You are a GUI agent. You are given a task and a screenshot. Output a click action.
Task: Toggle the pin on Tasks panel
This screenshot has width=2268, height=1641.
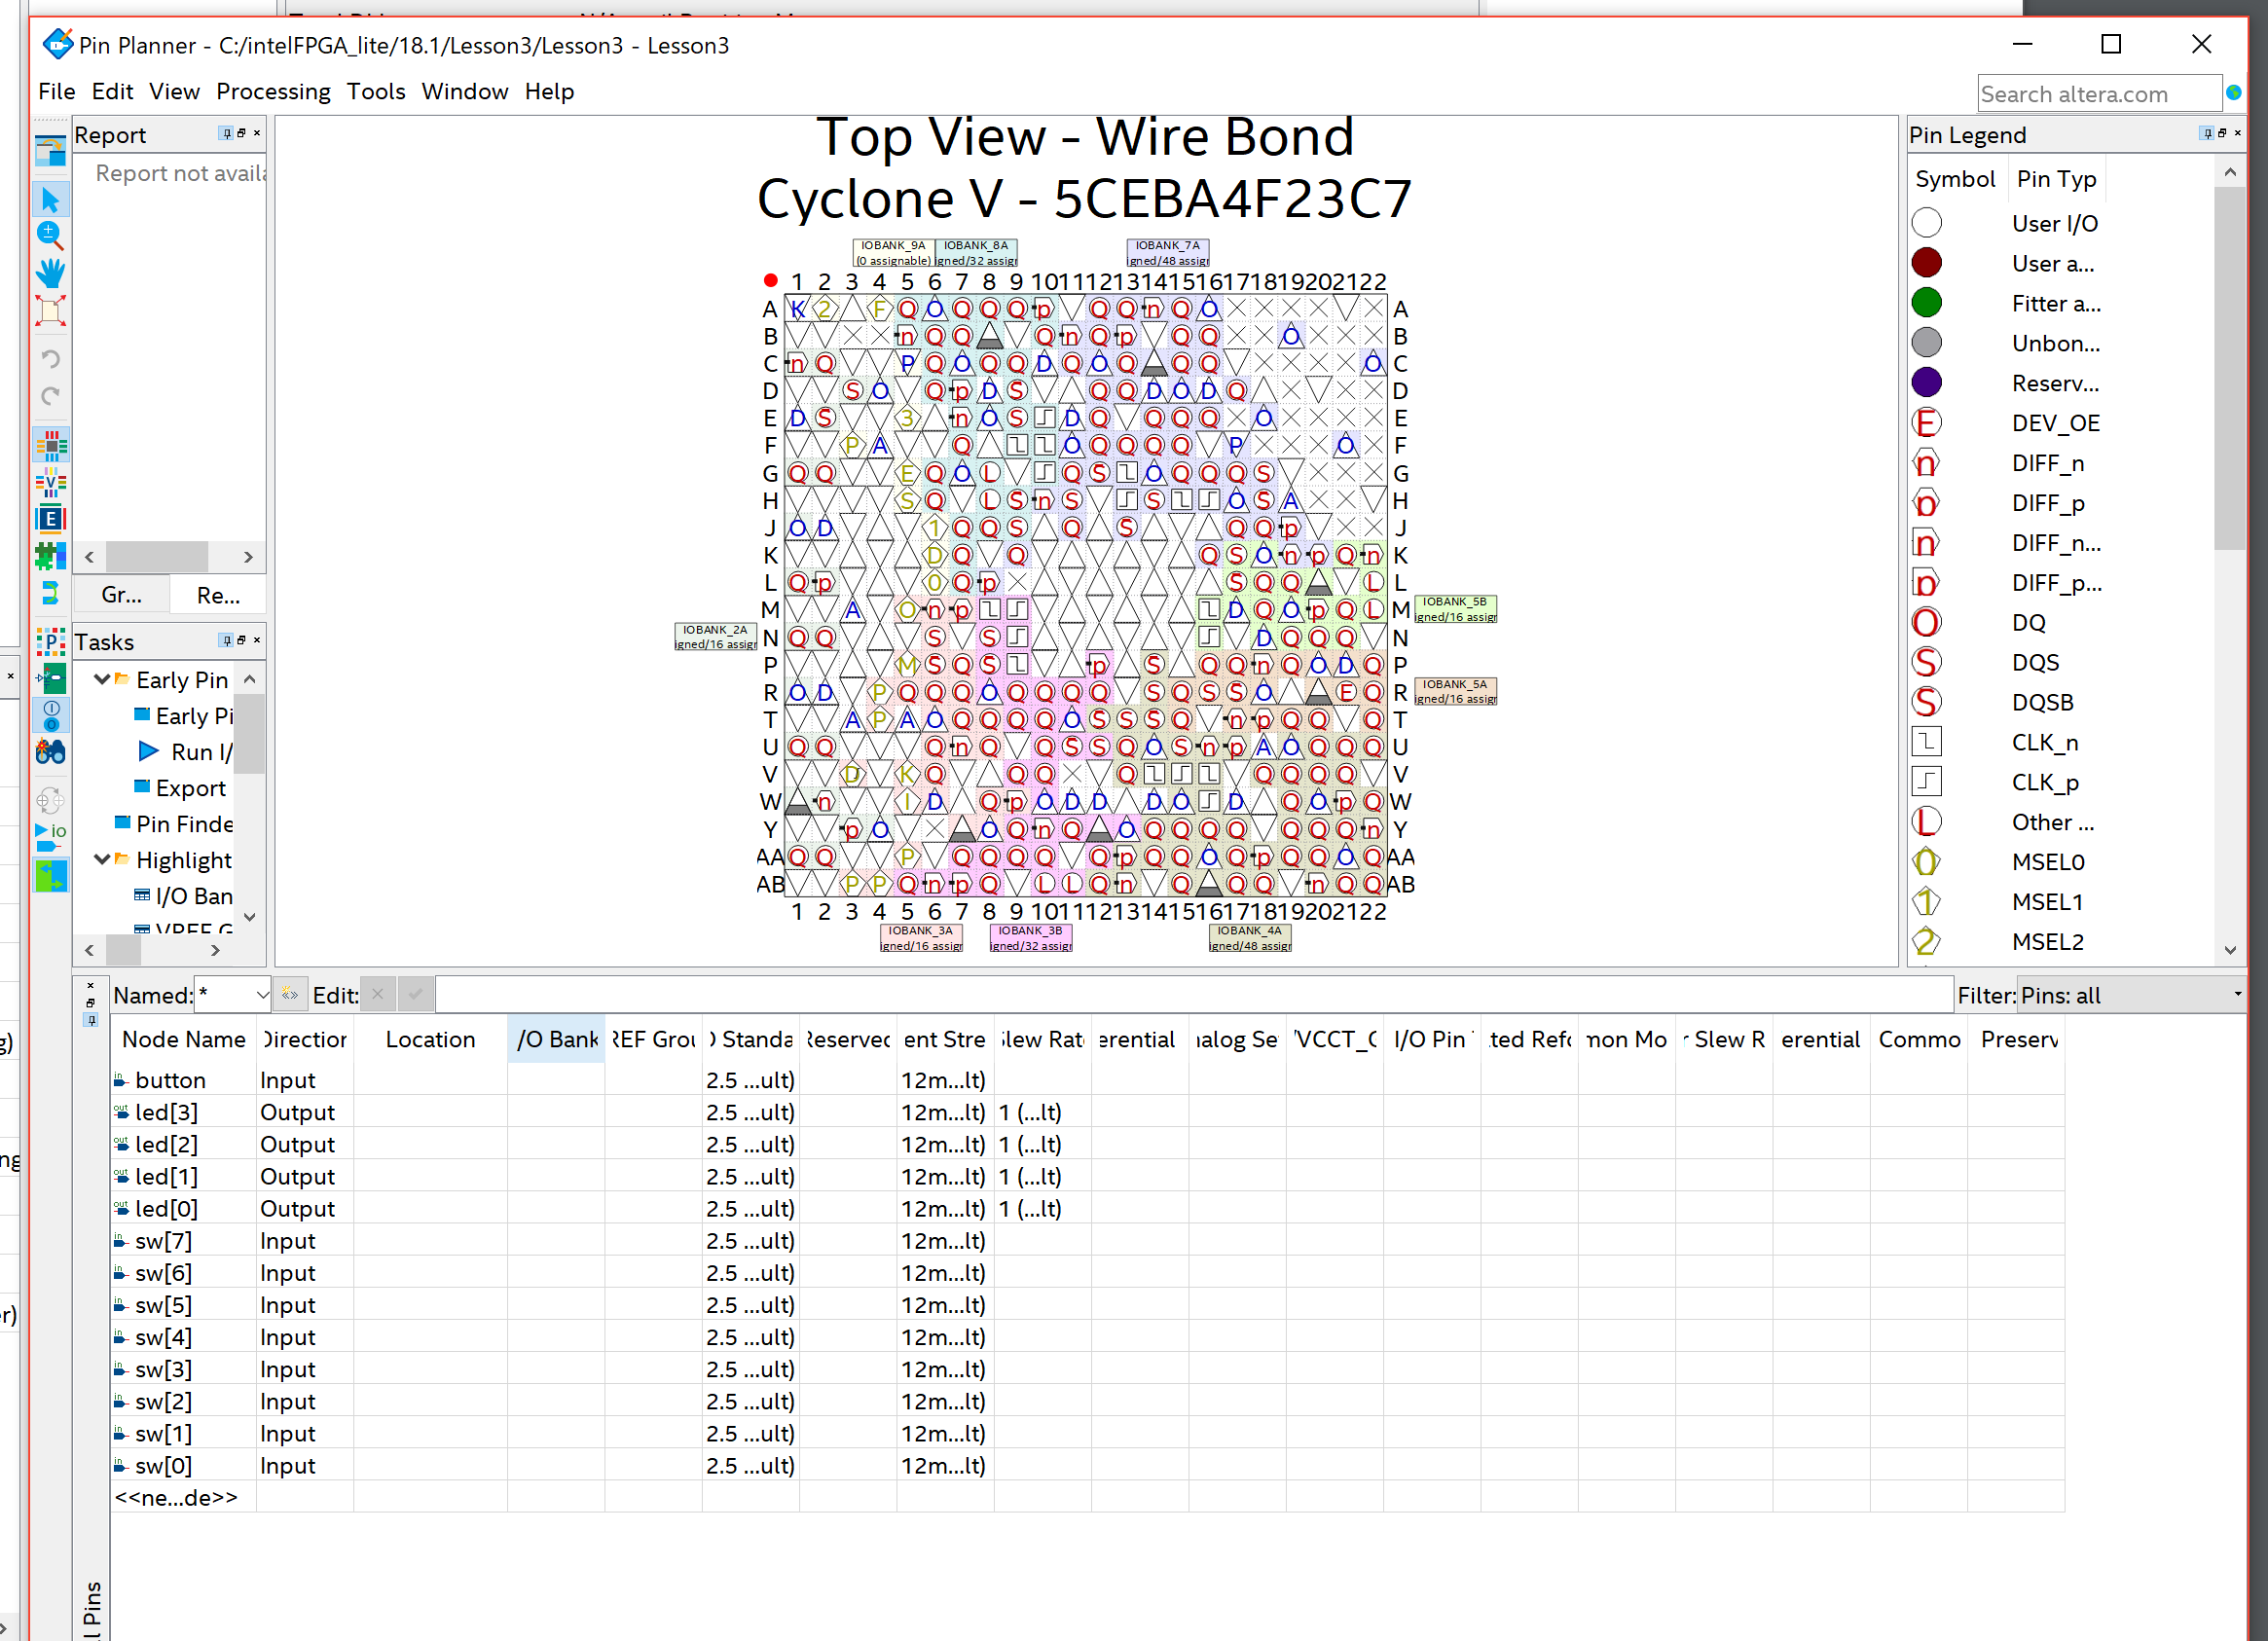227,640
